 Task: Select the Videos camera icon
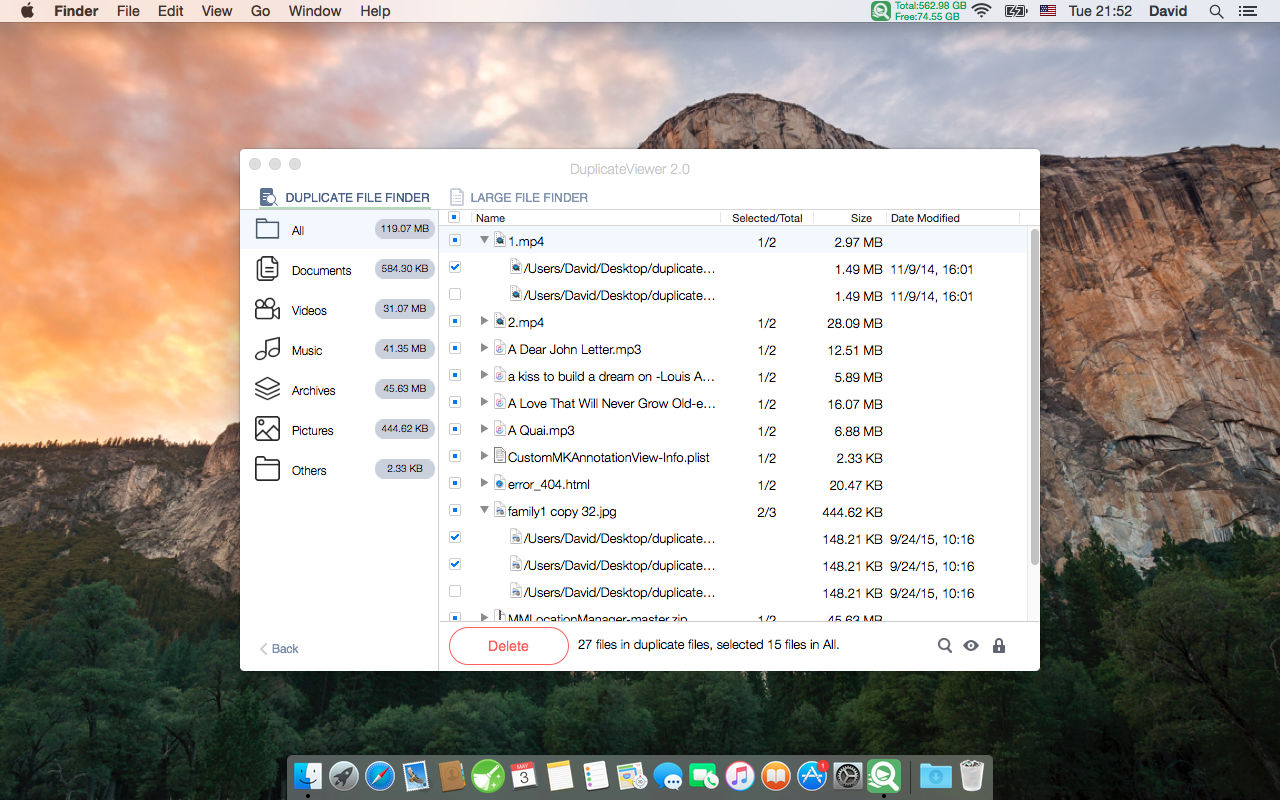(267, 309)
